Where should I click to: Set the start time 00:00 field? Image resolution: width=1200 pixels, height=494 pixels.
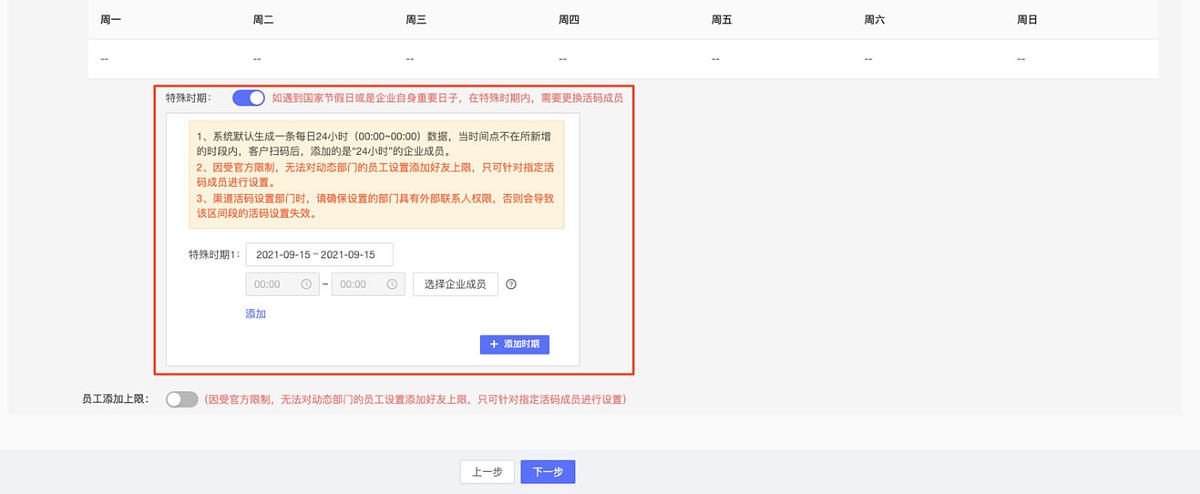point(281,284)
